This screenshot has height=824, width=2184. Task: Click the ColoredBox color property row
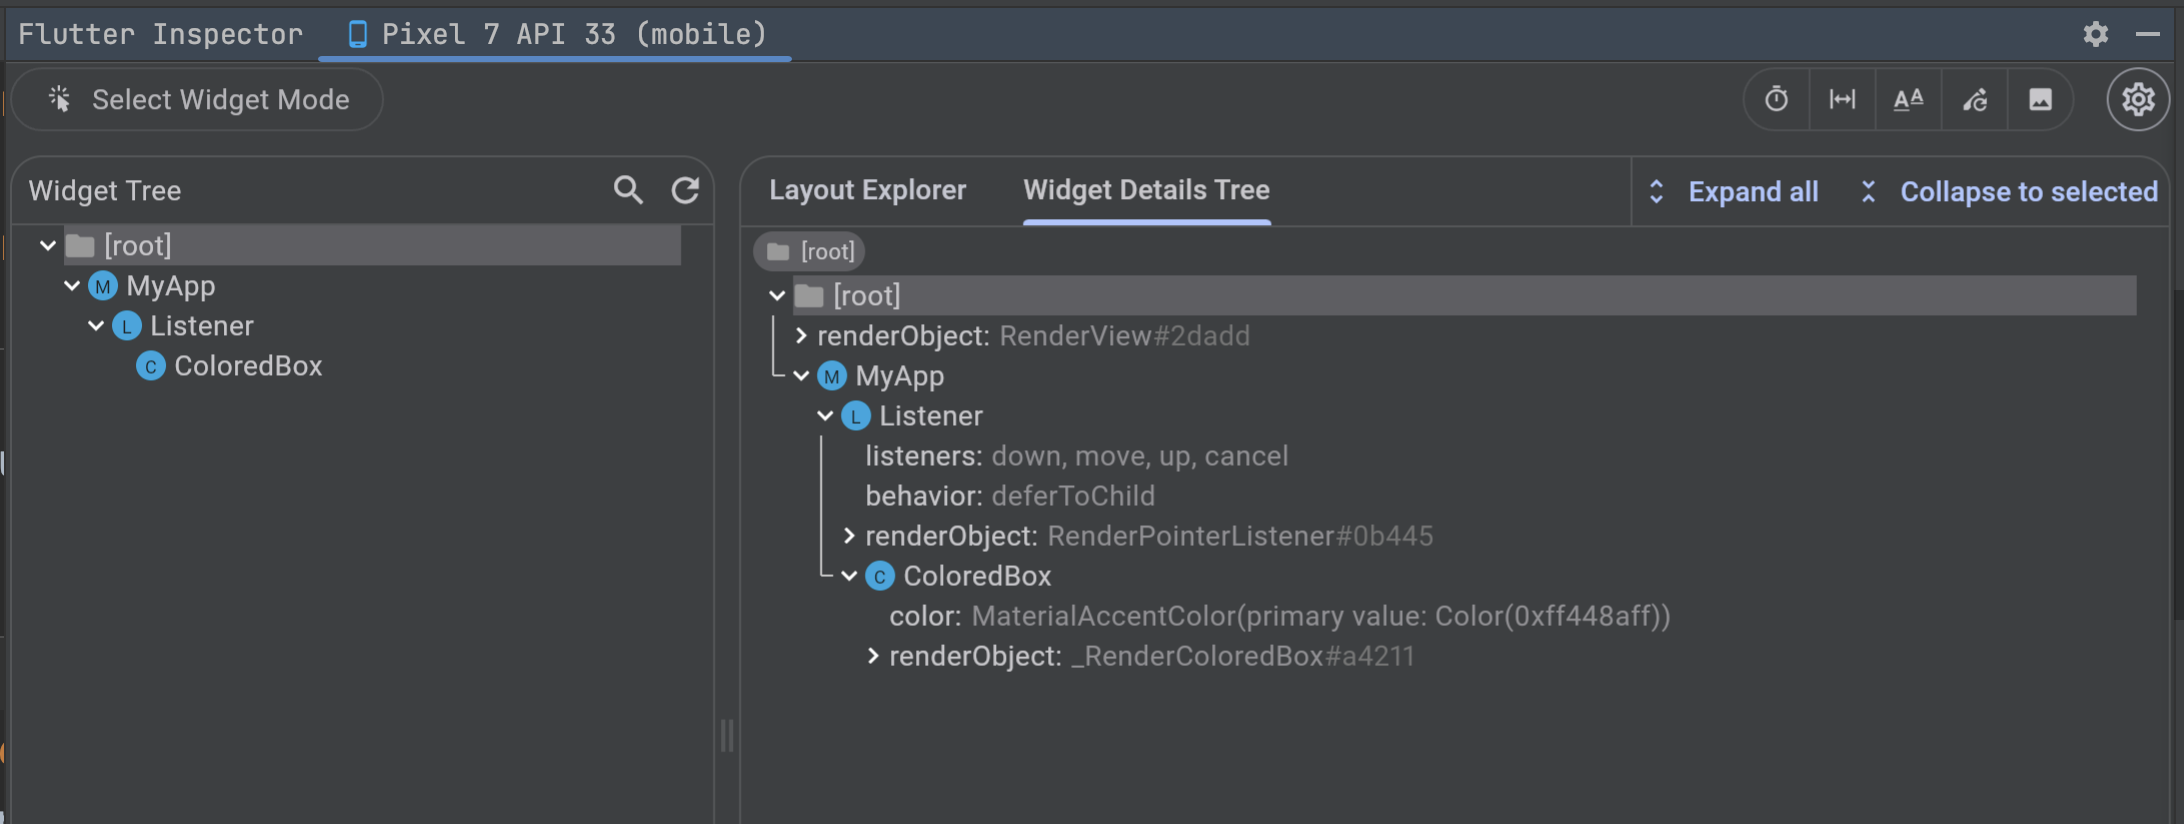1280,616
